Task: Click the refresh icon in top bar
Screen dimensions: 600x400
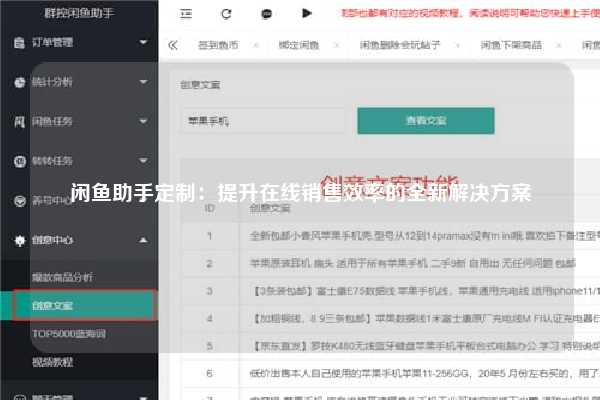Action: coord(226,14)
